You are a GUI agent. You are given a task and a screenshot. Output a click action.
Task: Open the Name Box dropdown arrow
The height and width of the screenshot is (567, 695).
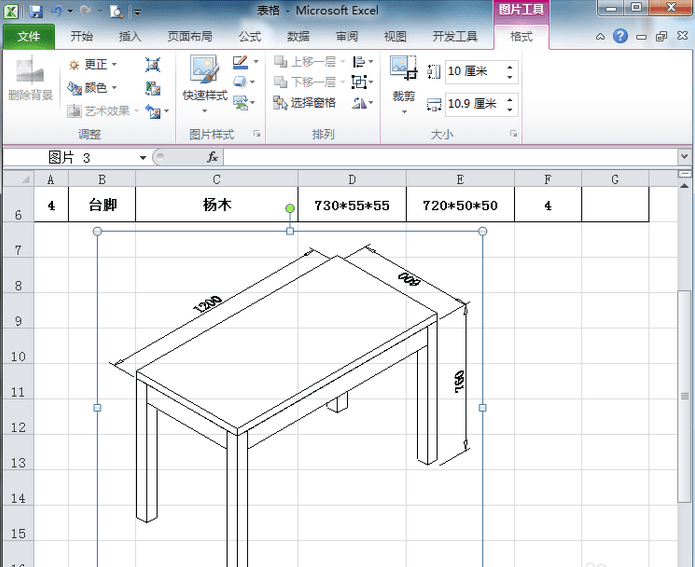(x=143, y=157)
